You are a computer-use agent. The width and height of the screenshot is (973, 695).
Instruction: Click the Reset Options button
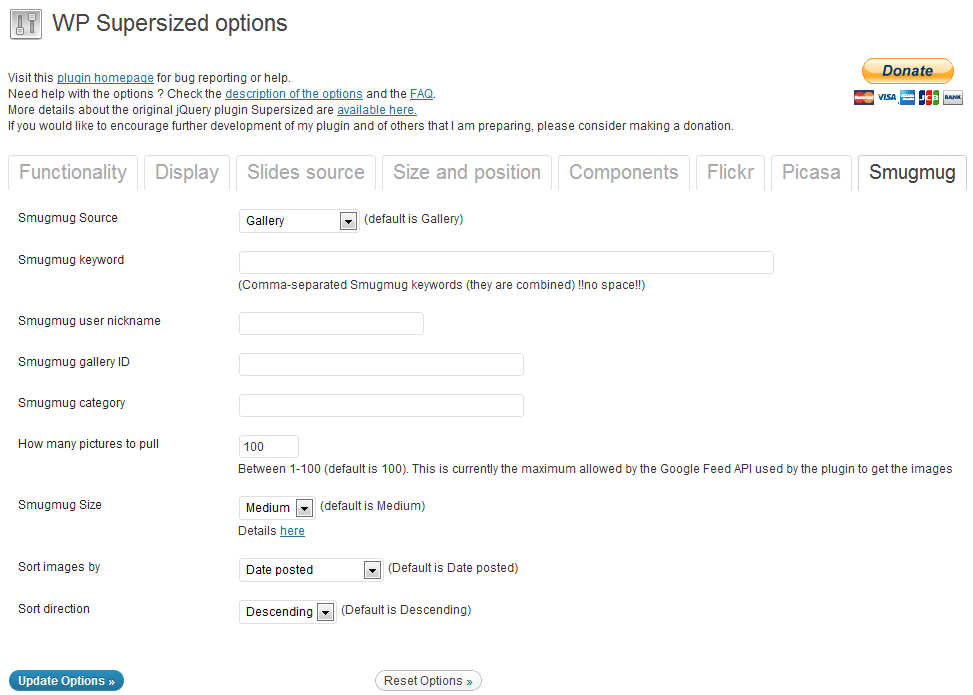pyautogui.click(x=428, y=681)
